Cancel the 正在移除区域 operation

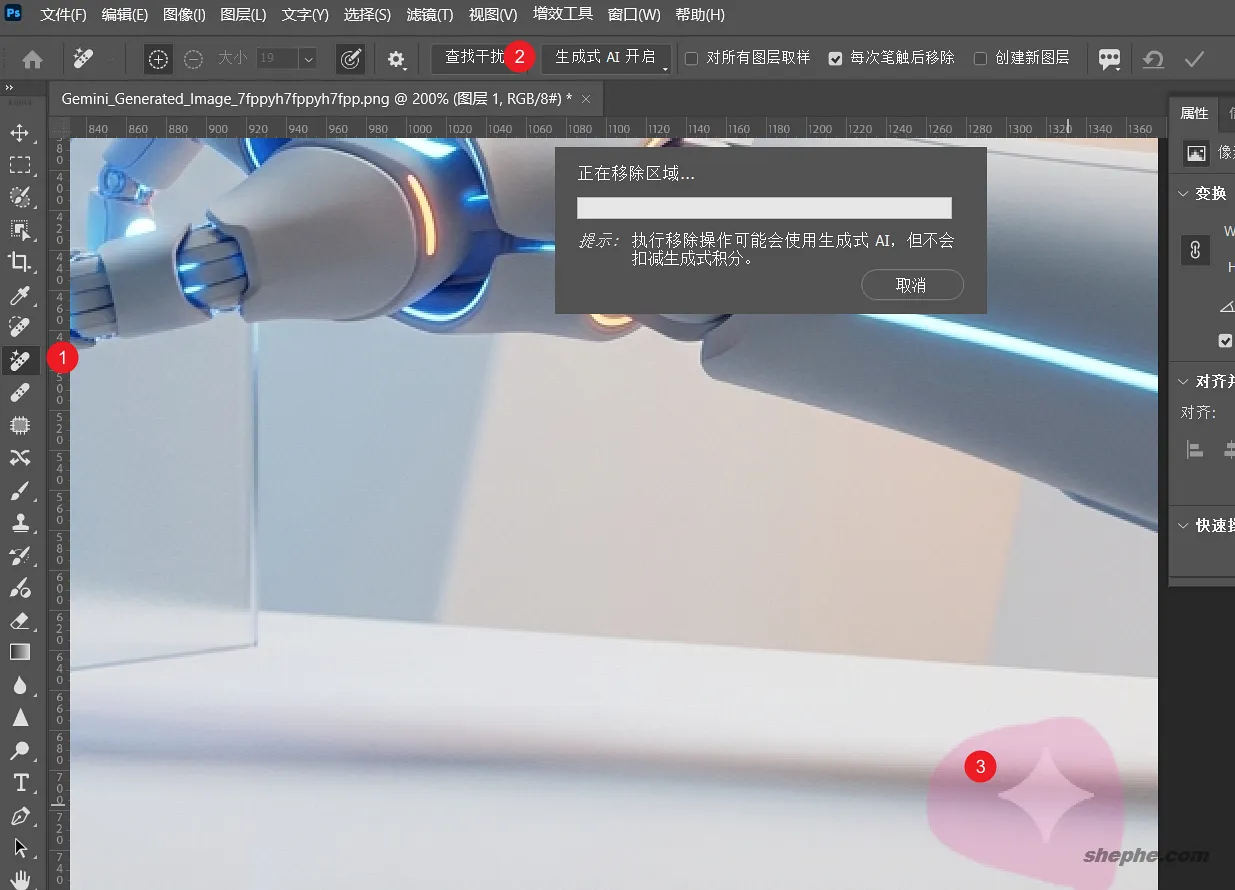pyautogui.click(x=911, y=285)
